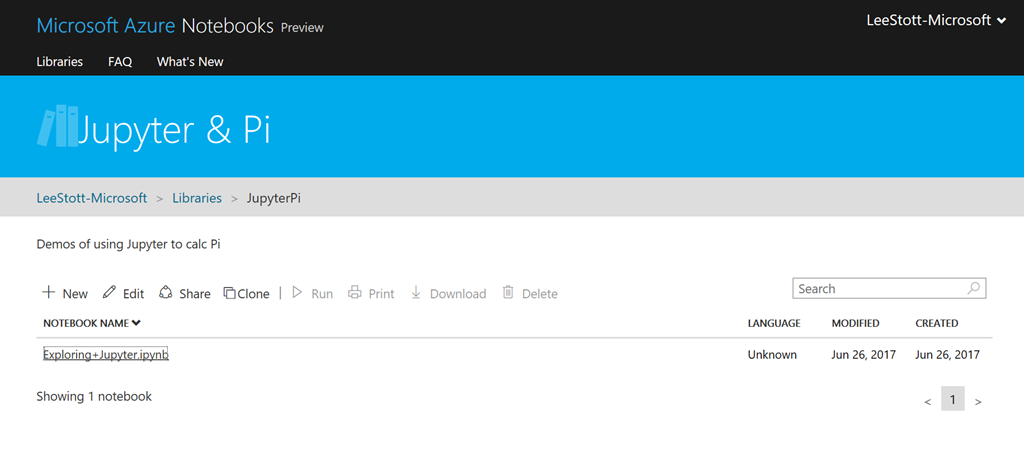Click the library books logo icon

point(56,127)
